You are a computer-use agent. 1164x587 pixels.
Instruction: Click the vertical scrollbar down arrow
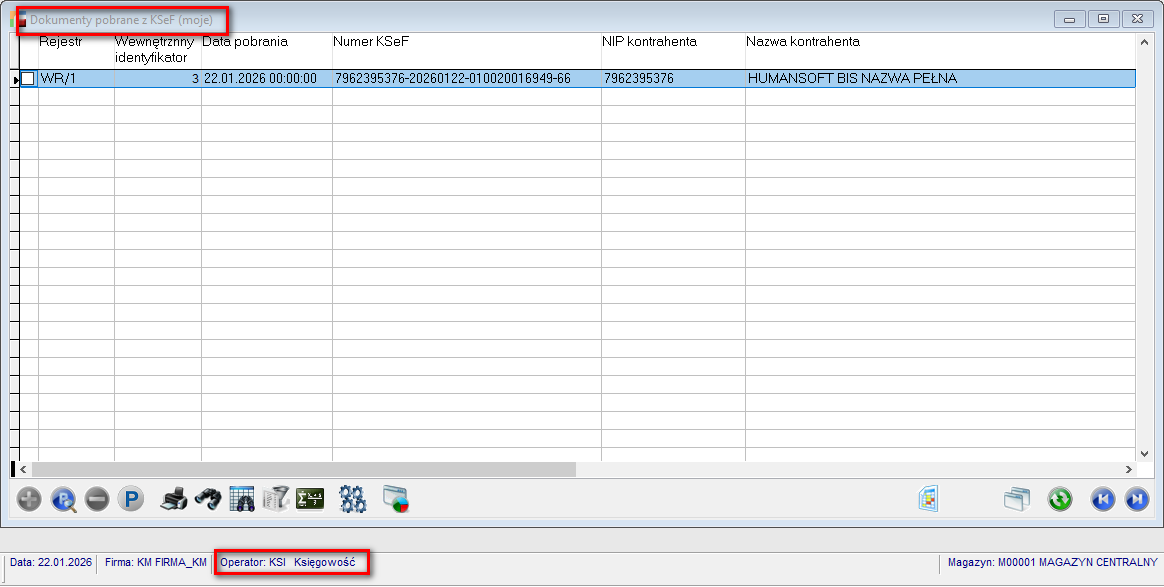click(x=1145, y=453)
